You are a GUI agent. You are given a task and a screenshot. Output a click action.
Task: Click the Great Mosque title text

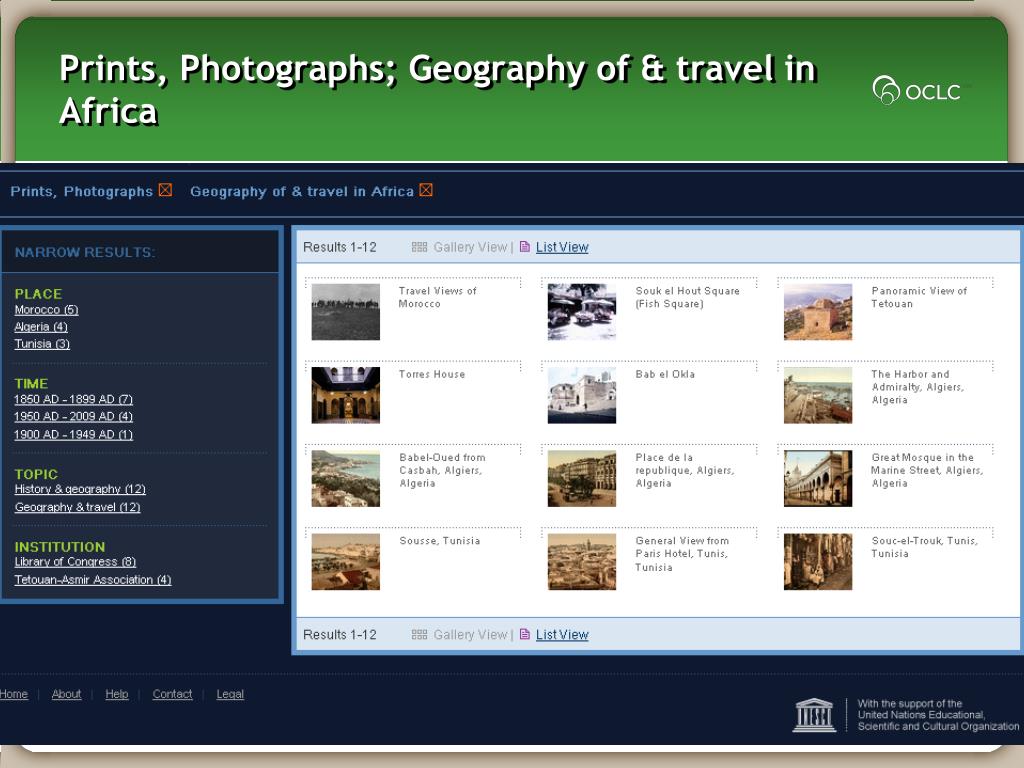927,470
